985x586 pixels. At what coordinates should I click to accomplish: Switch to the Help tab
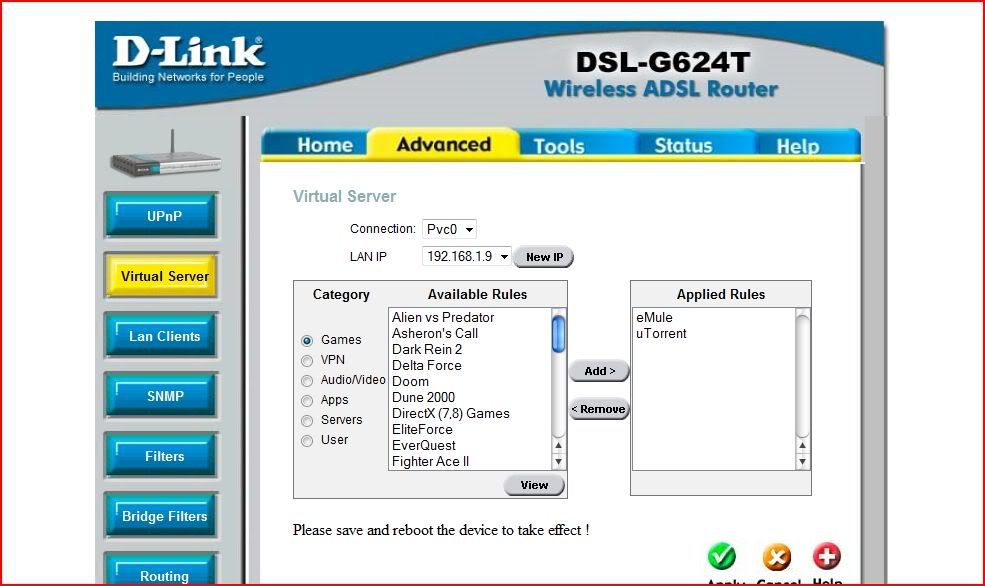coord(798,146)
